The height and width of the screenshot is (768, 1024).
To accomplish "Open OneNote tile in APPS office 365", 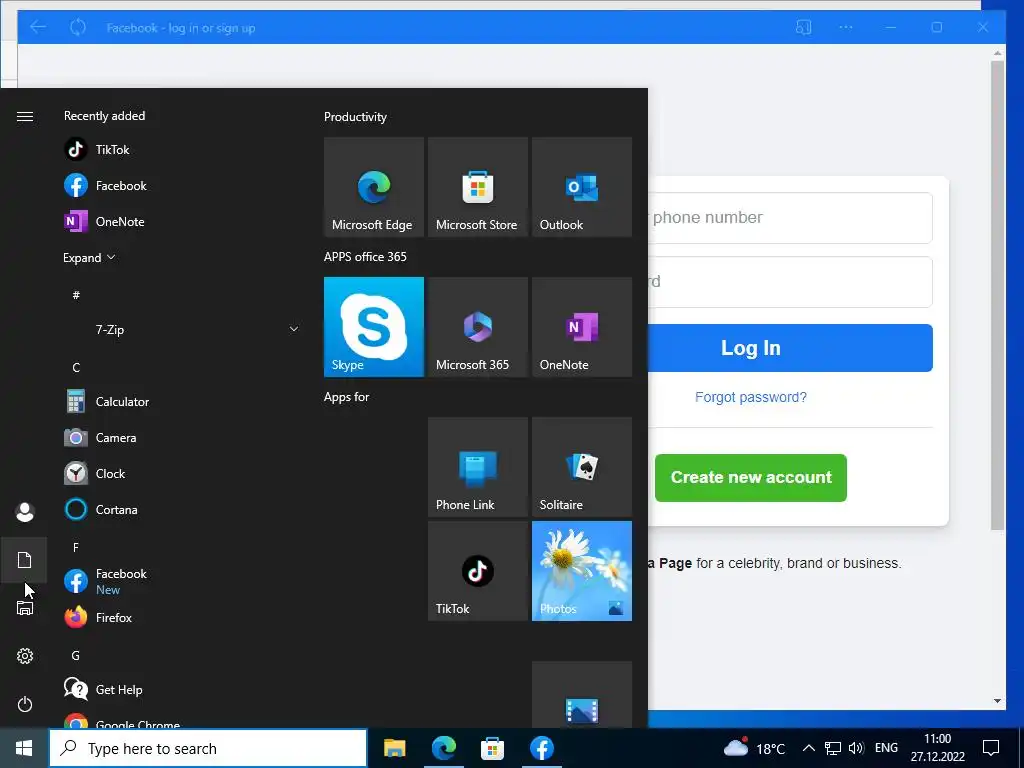I will [582, 327].
